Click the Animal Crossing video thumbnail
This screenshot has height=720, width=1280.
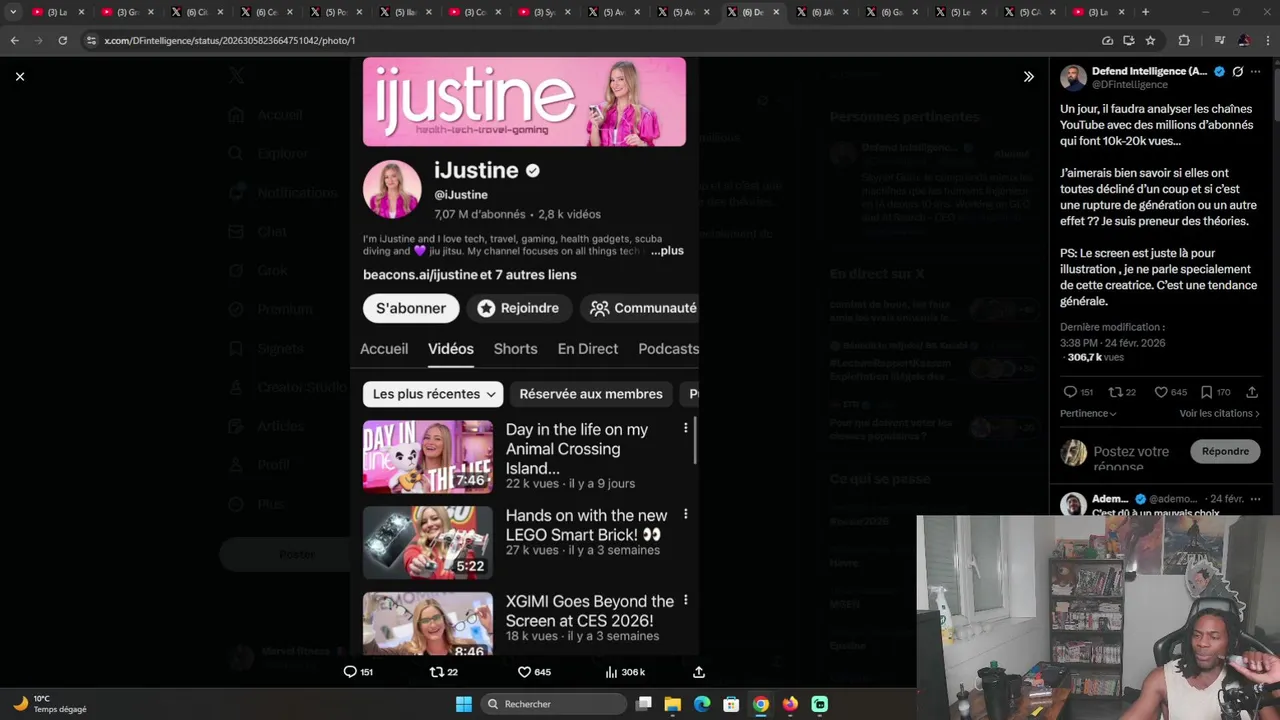(428, 456)
